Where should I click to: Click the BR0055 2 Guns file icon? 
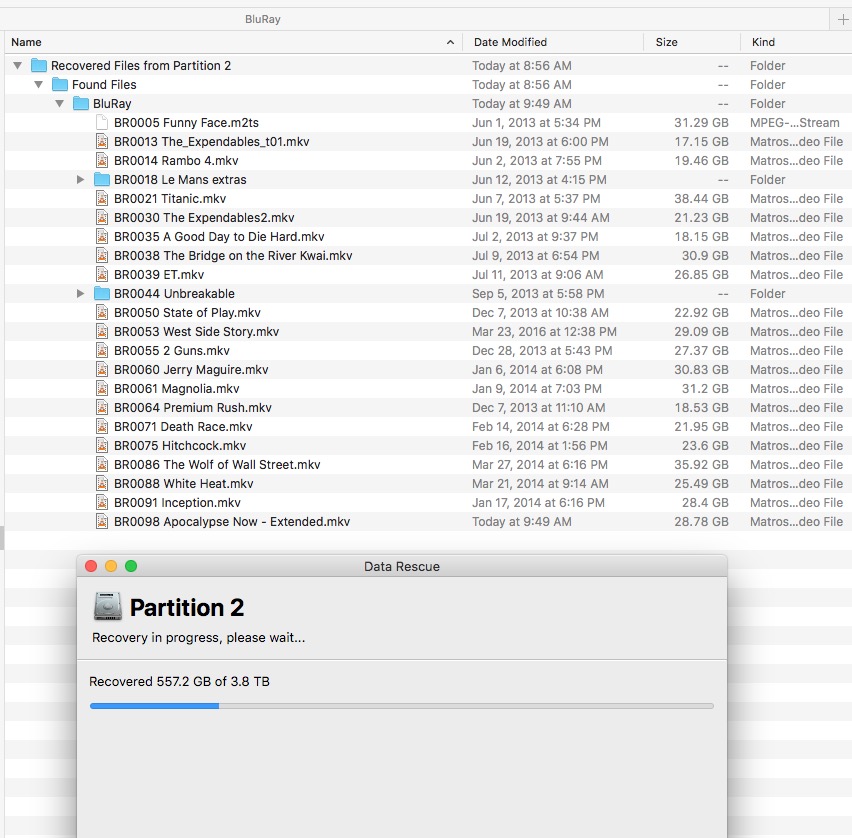click(102, 351)
